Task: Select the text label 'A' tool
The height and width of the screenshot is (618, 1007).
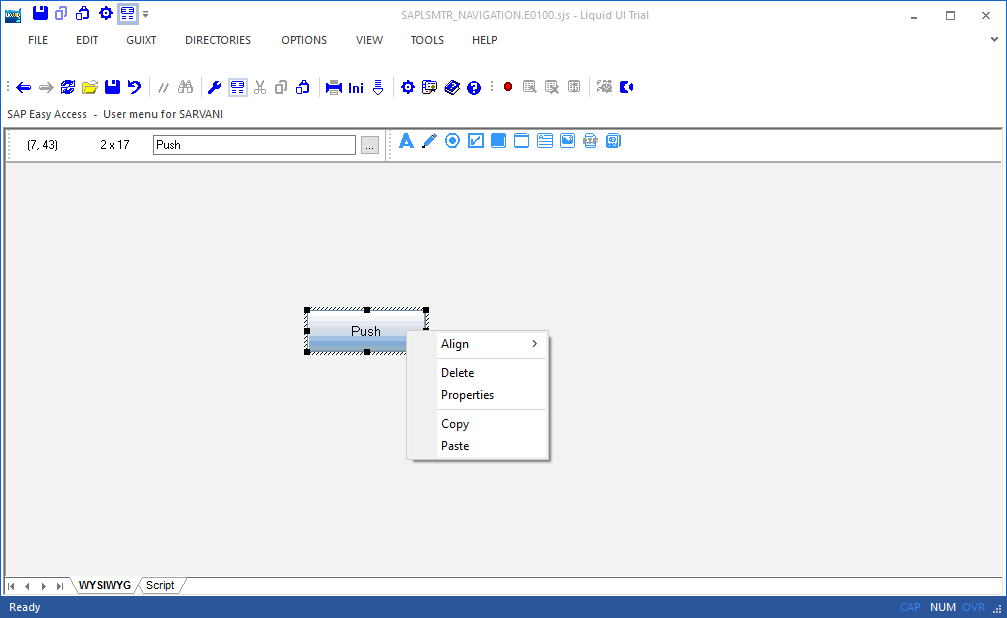Action: pos(406,141)
